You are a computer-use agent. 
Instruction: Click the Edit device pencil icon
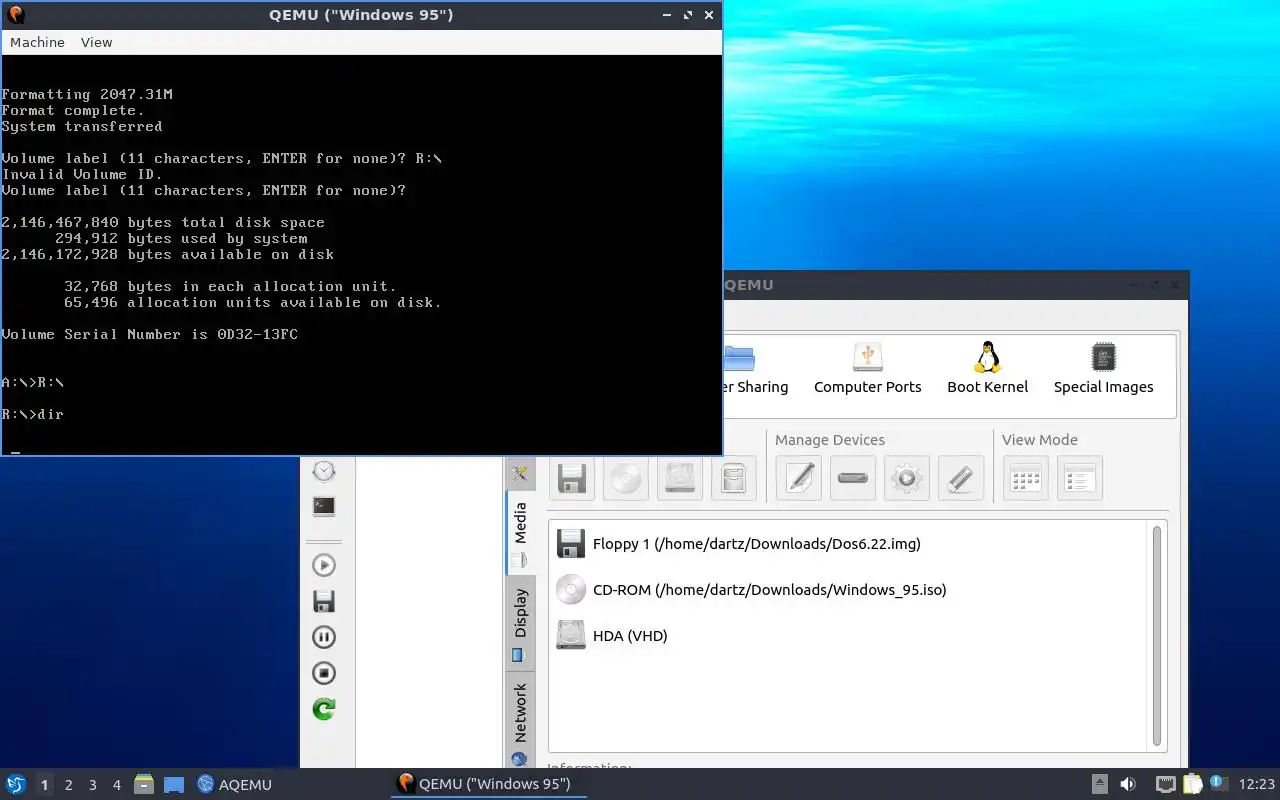(799, 478)
